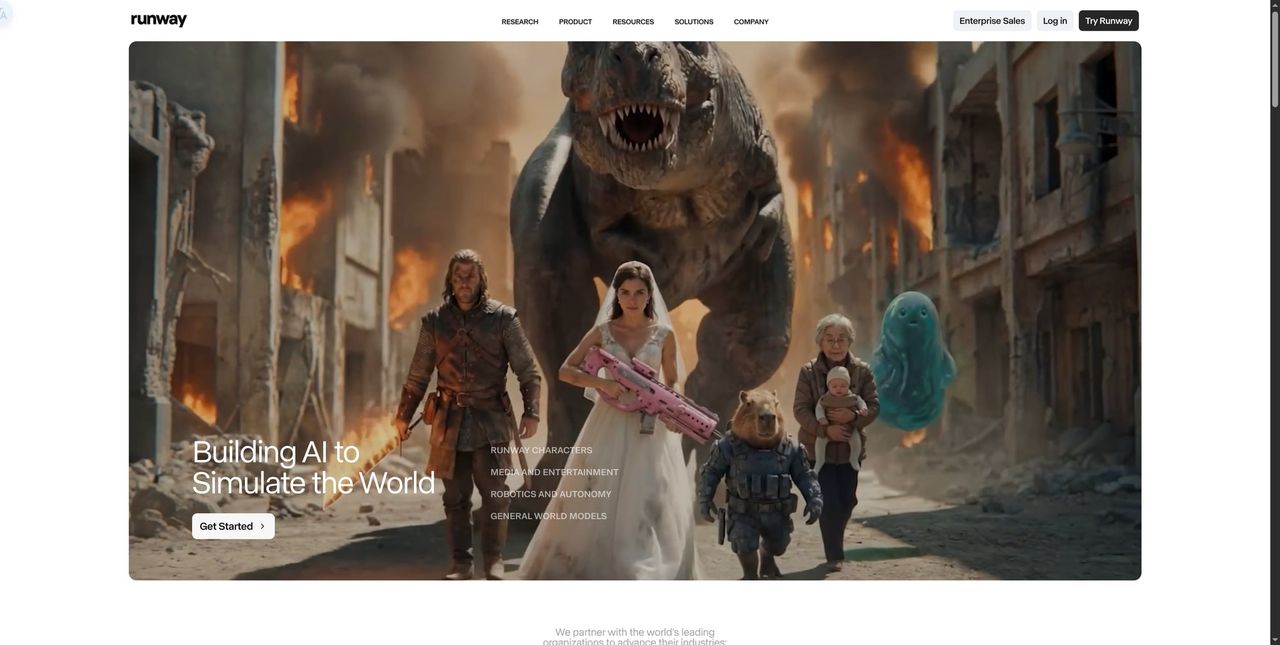Image resolution: width=1280 pixels, height=645 pixels.
Task: Expand the Solutions navigation menu
Action: 694,22
